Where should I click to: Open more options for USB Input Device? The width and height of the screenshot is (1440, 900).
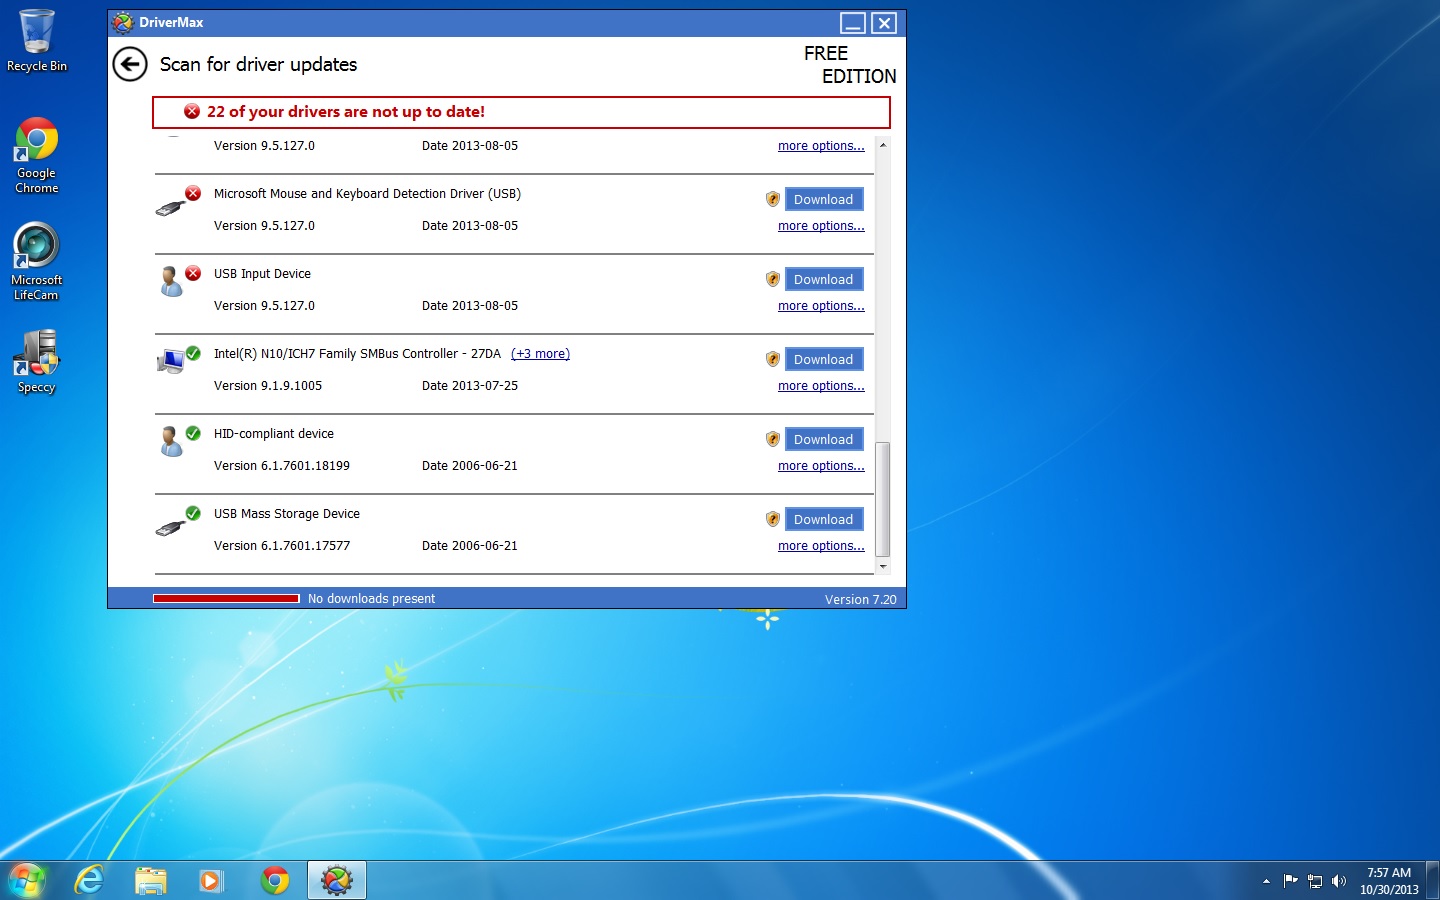click(821, 306)
